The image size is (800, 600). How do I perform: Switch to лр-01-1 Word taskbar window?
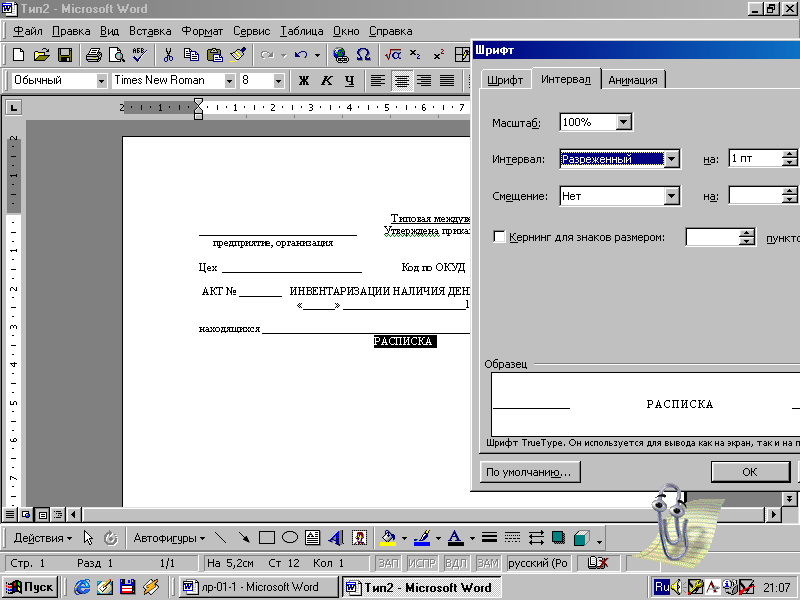(x=259, y=587)
